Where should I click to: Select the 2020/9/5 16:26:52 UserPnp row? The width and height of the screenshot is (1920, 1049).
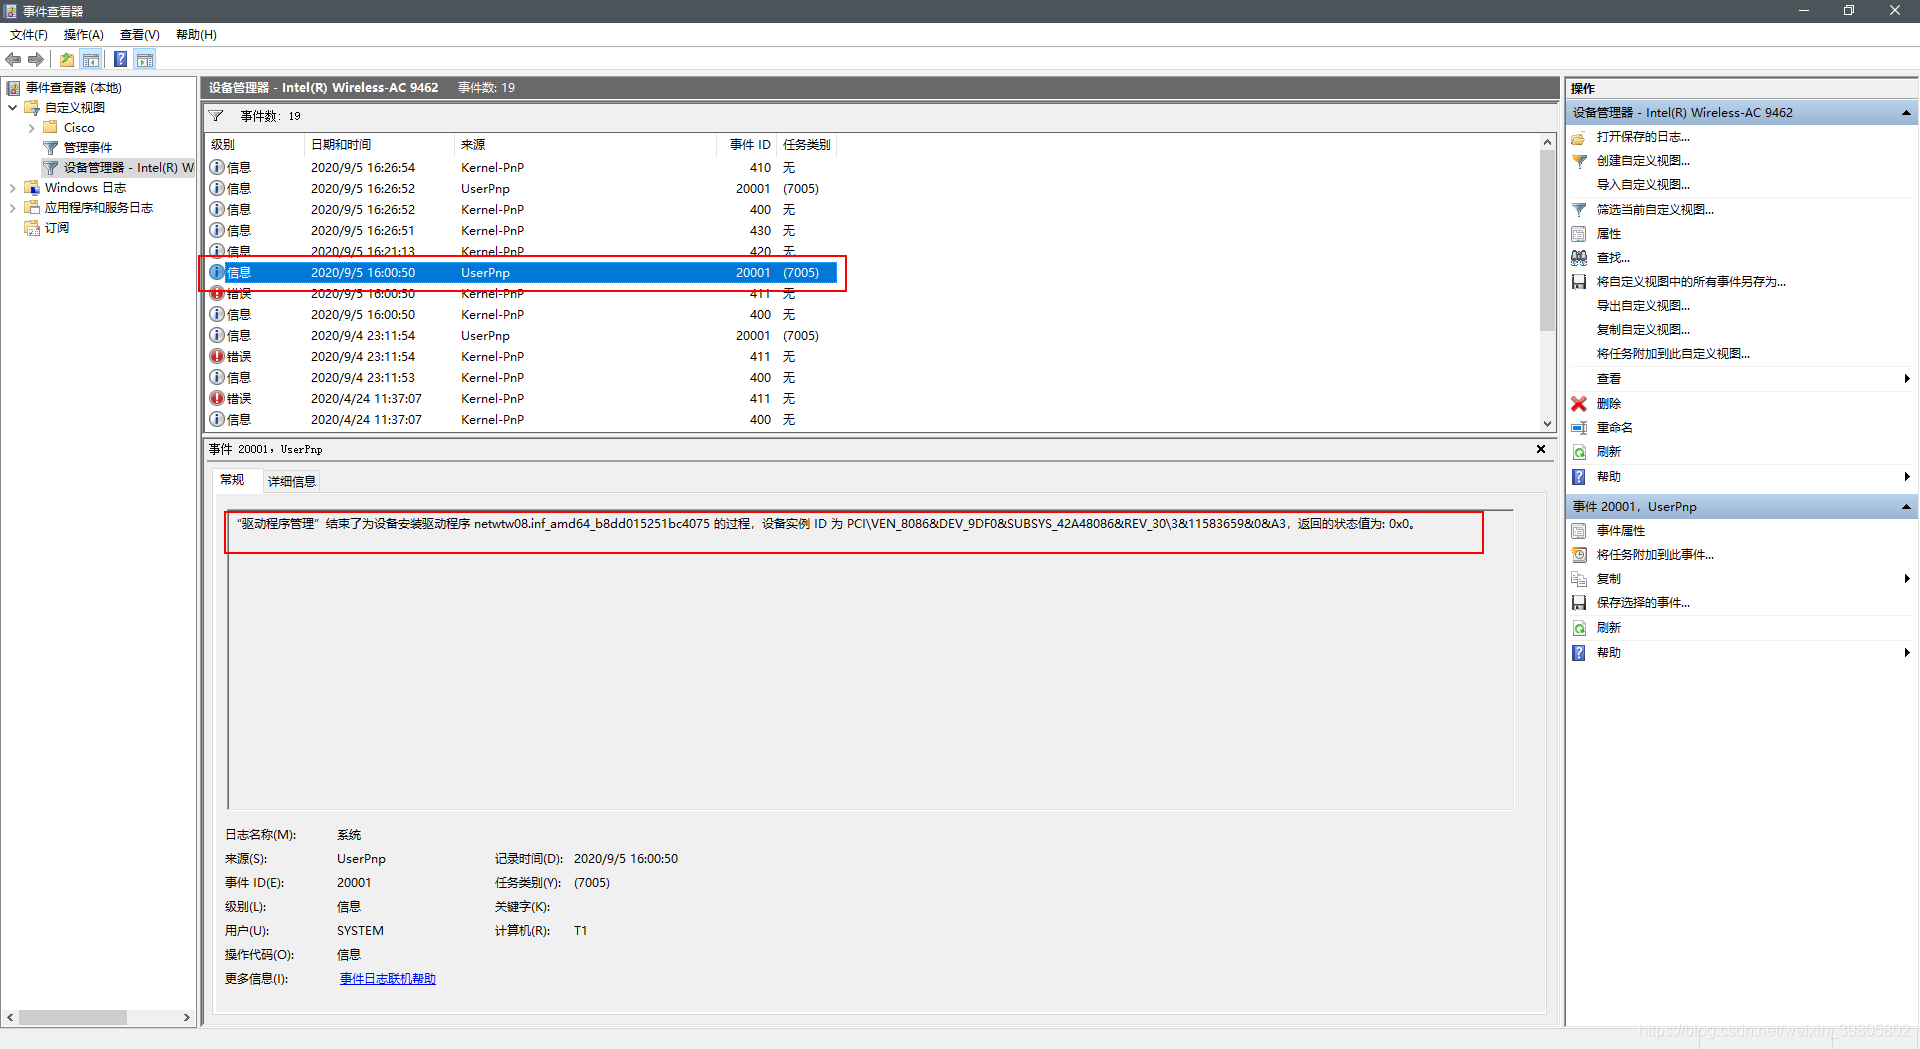522,189
